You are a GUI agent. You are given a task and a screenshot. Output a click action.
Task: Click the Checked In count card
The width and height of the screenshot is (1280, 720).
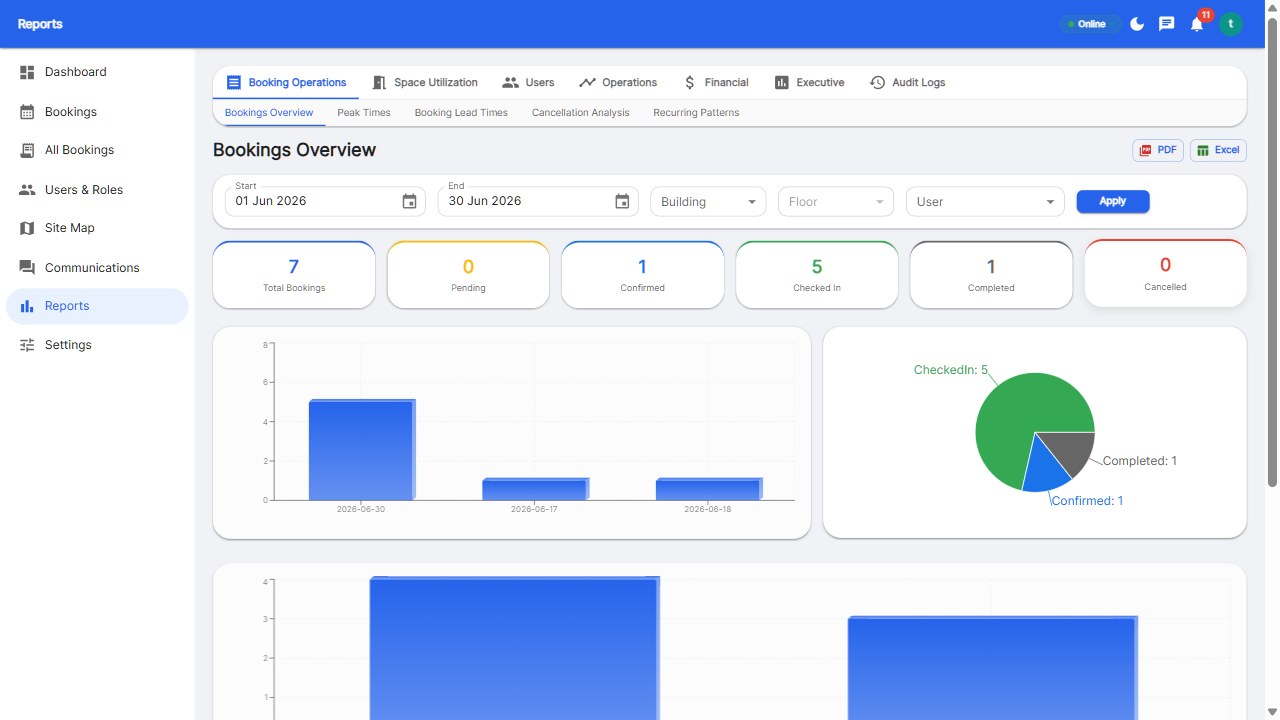[x=817, y=275]
